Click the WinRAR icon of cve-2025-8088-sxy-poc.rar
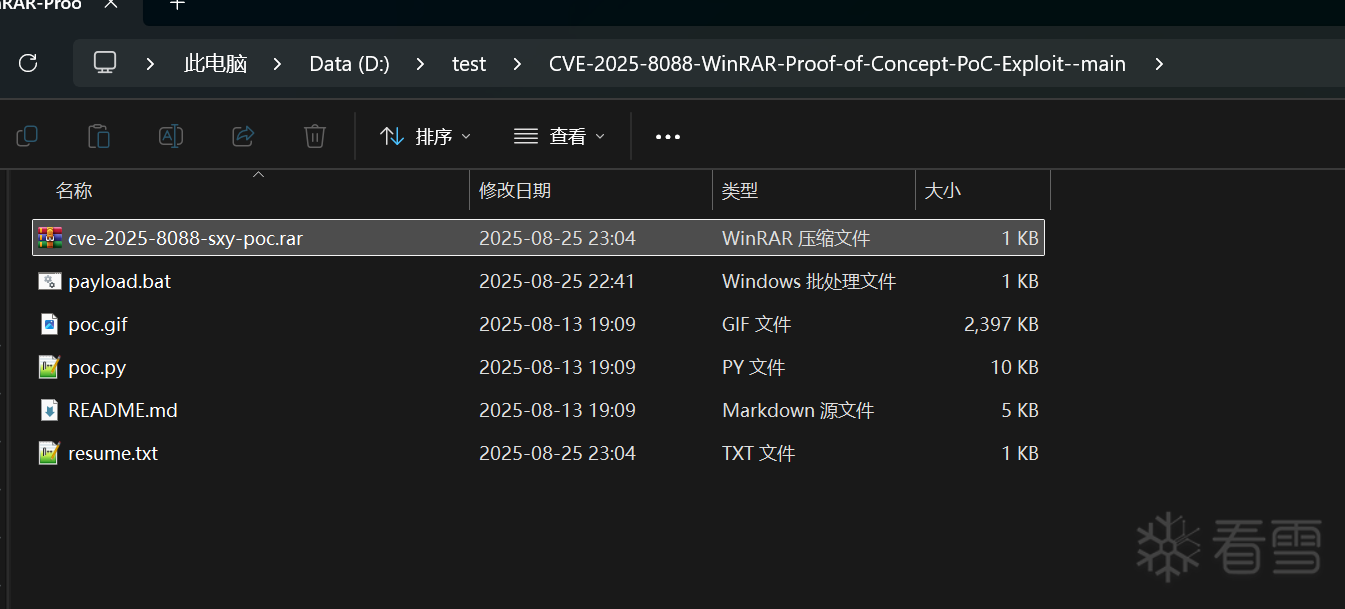1345x609 pixels. pos(50,238)
